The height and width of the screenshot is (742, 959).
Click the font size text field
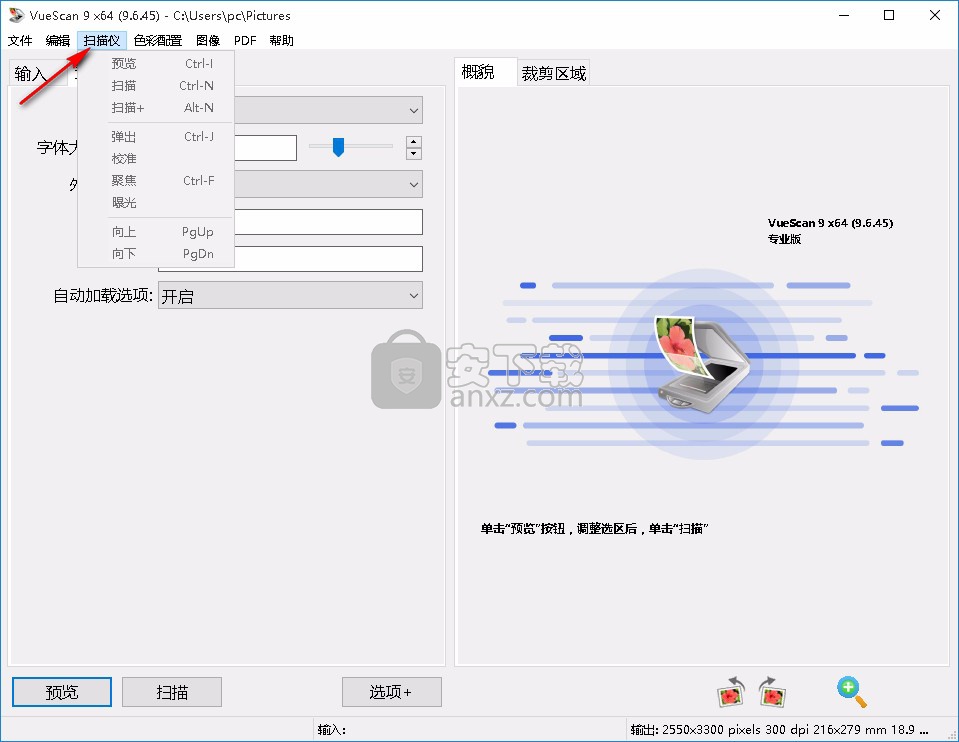(x=265, y=148)
